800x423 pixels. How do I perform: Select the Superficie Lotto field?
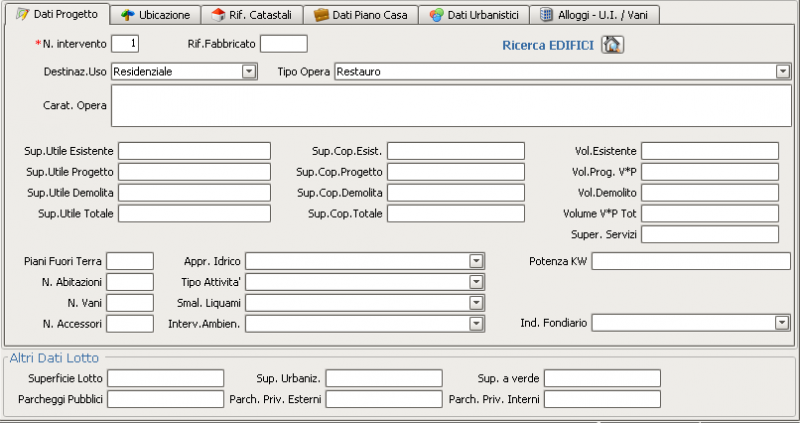tap(166, 378)
